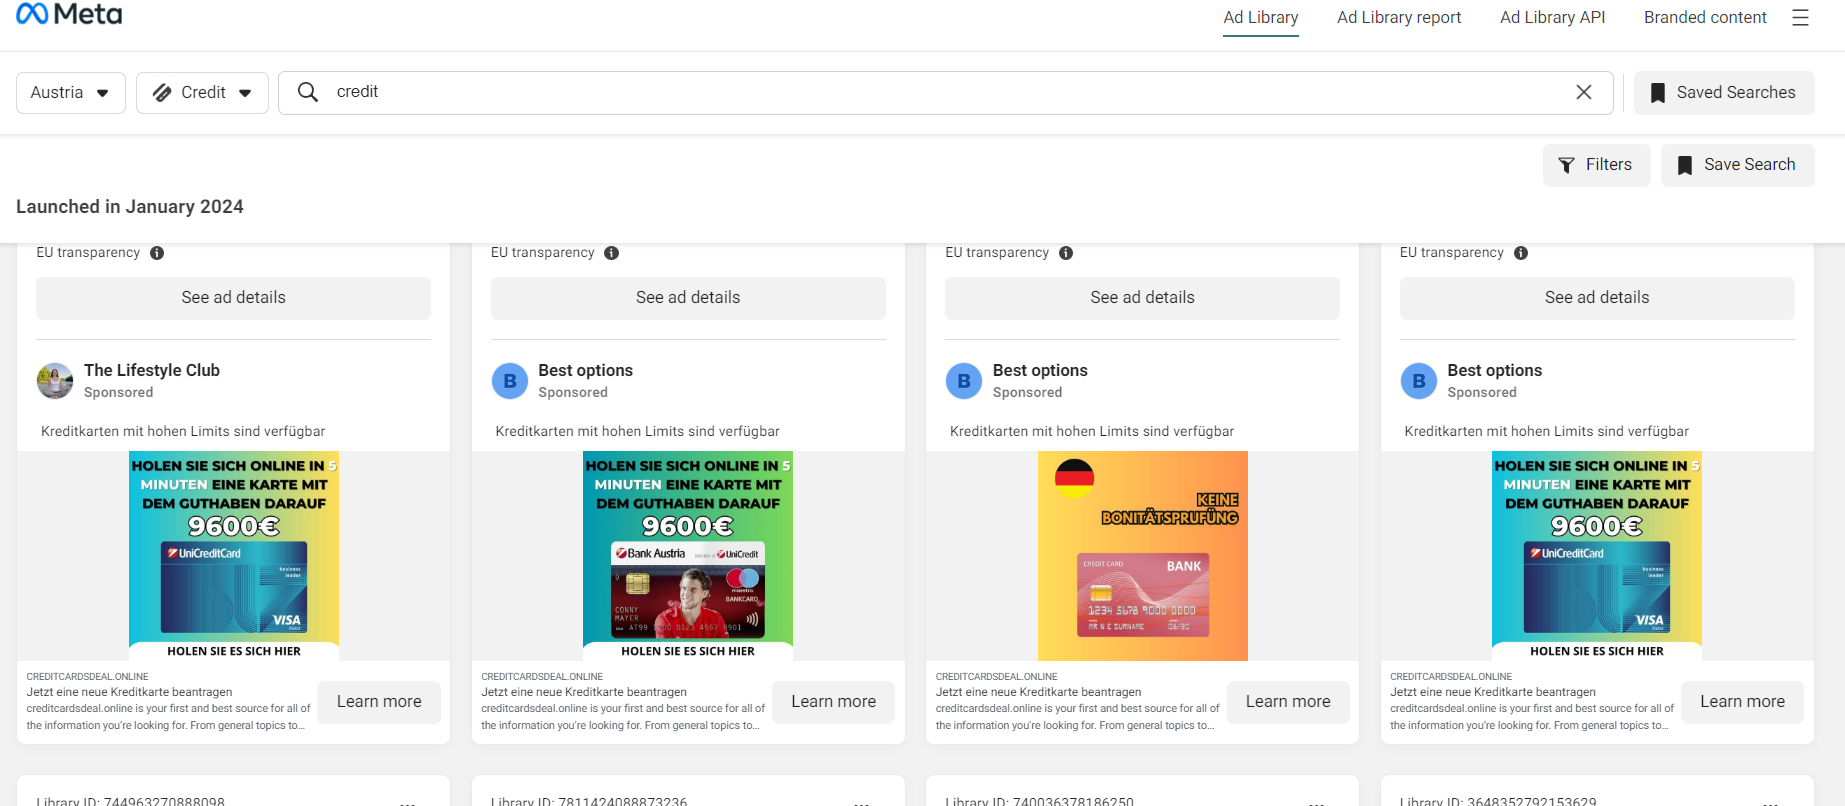See ad details for the Bank Austria ad
Image resolution: width=1845 pixels, height=806 pixels.
click(688, 298)
